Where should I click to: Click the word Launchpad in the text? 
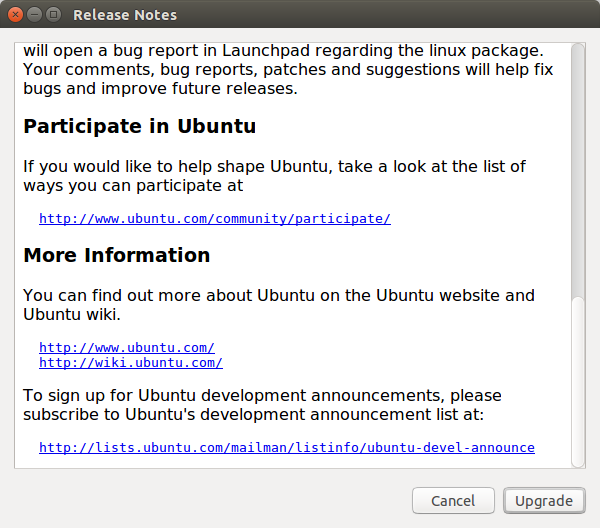tap(266, 51)
